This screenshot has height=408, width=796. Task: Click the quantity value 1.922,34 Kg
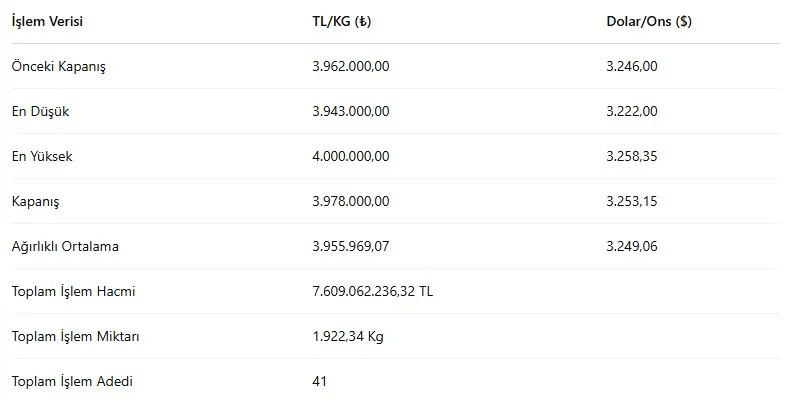pyautogui.click(x=348, y=336)
